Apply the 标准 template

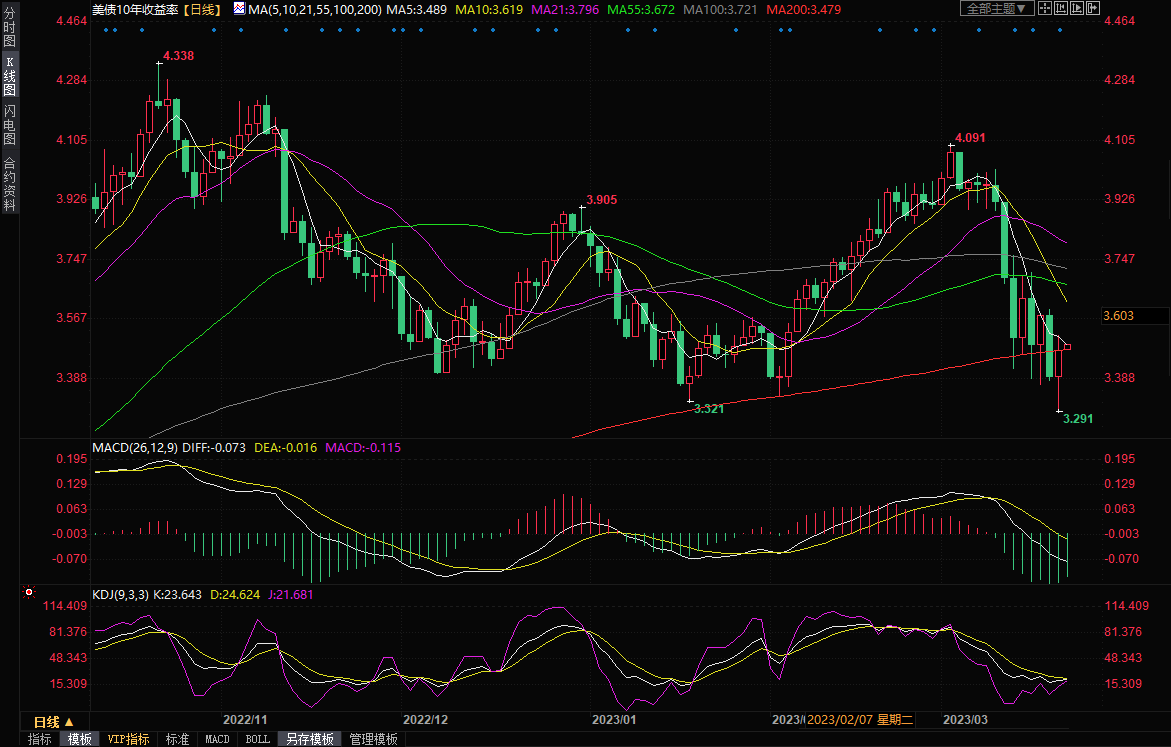(x=177, y=739)
